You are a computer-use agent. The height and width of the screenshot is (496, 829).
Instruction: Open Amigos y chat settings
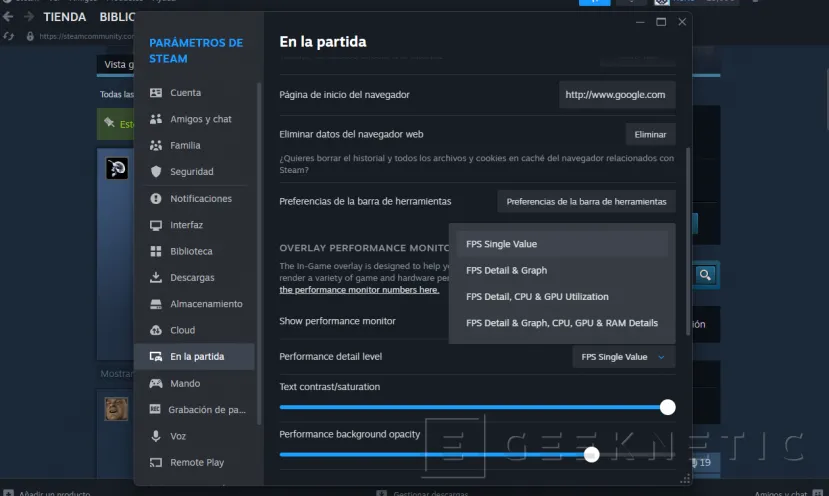point(195,119)
